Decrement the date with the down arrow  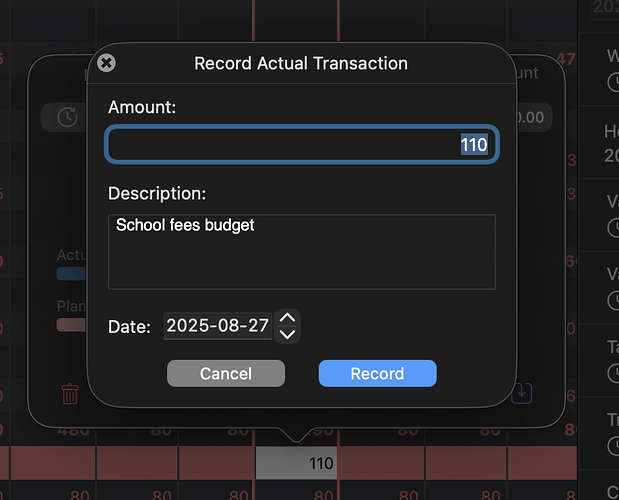point(287,334)
